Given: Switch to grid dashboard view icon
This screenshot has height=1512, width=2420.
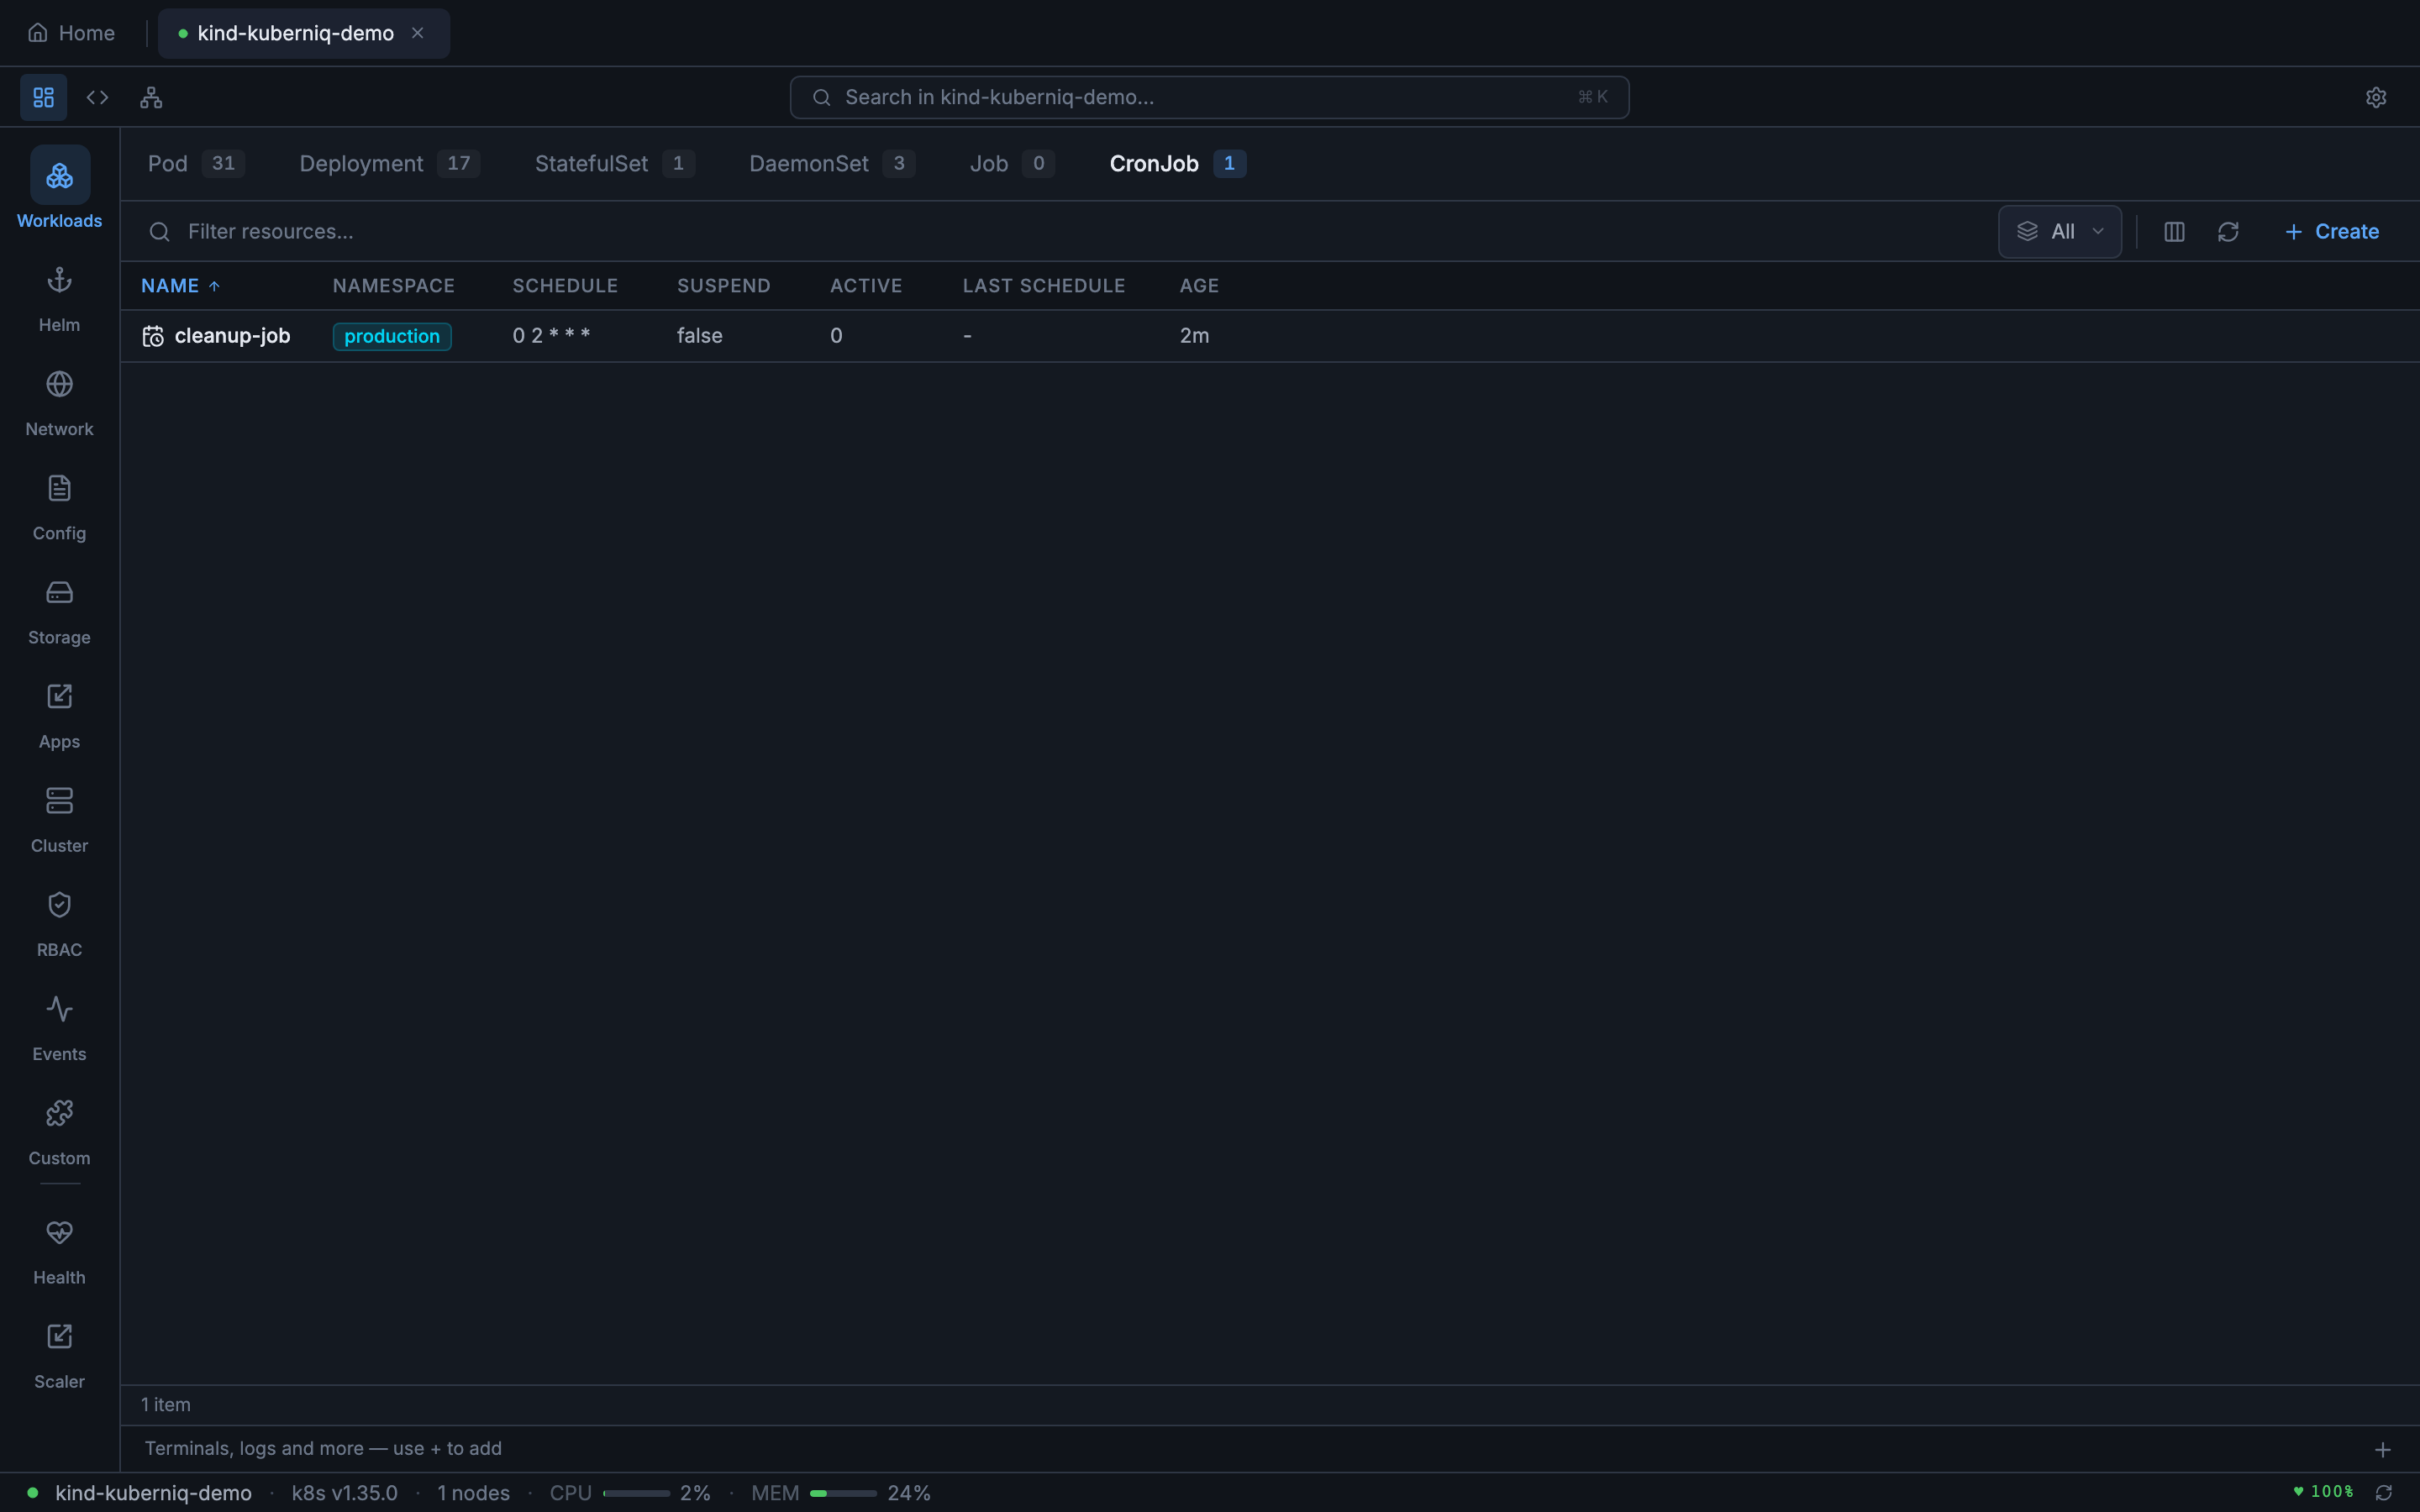Looking at the screenshot, I should point(42,97).
